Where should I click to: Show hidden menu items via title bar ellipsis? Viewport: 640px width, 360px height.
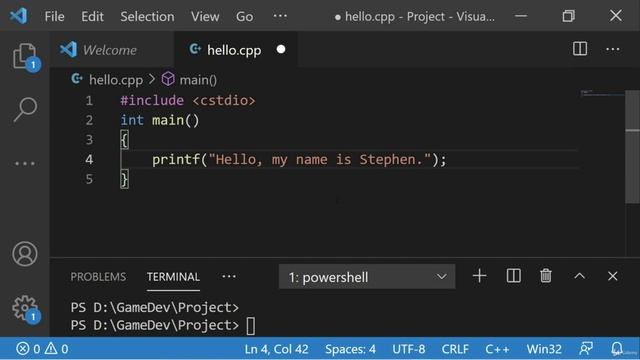(x=280, y=16)
